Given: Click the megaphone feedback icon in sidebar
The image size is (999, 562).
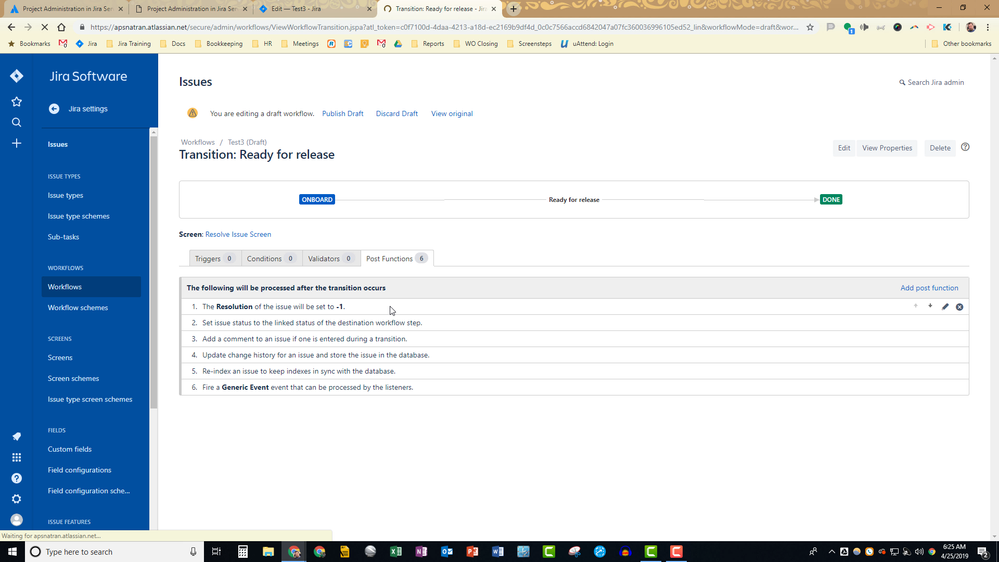Looking at the screenshot, I should pyautogui.click(x=17, y=436).
